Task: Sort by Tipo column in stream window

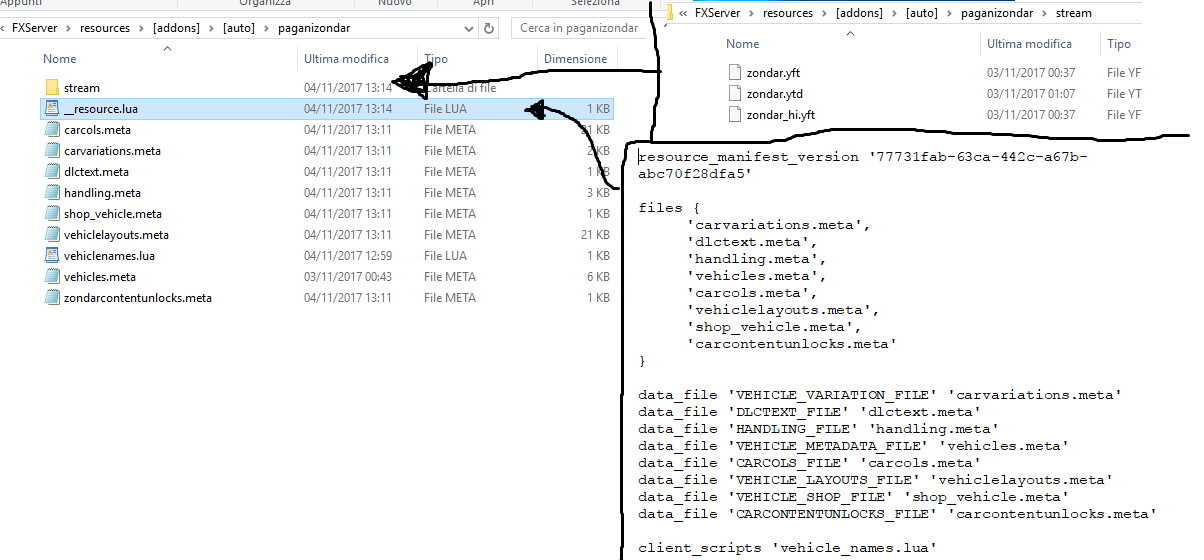Action: pos(1120,44)
